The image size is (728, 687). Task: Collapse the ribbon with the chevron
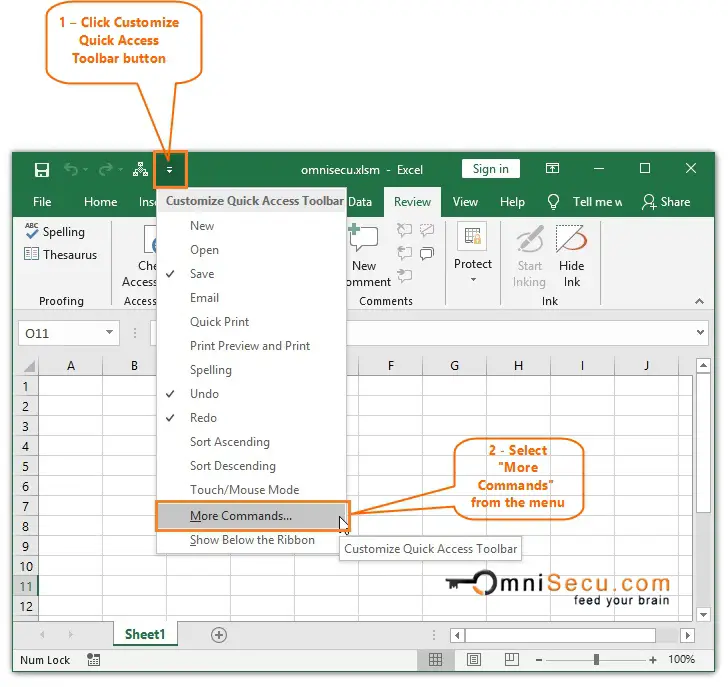(699, 301)
